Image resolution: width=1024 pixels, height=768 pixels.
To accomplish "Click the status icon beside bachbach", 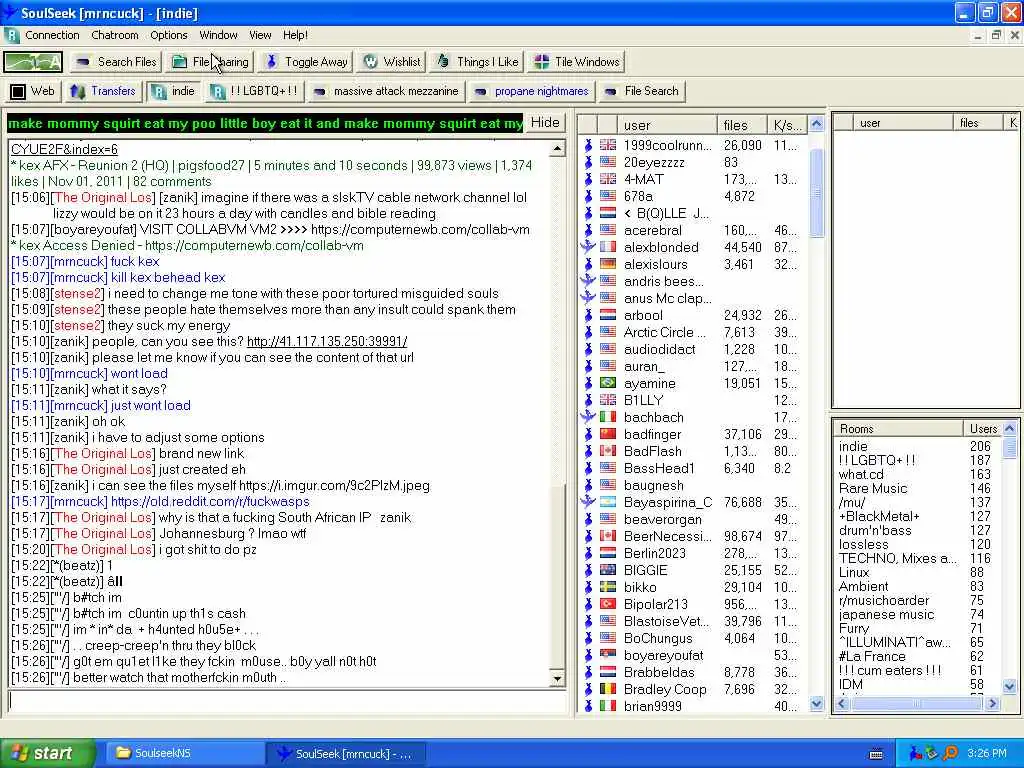I will click(588, 417).
